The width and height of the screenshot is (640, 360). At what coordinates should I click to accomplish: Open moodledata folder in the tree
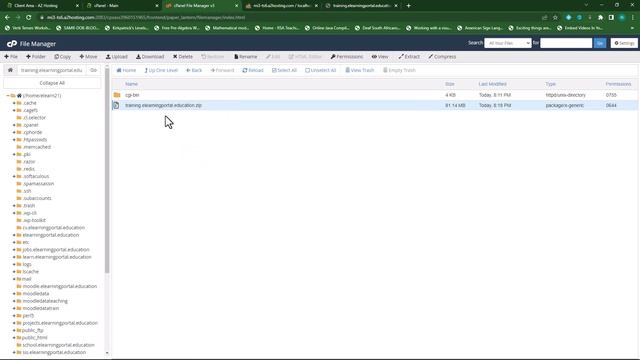[36, 293]
